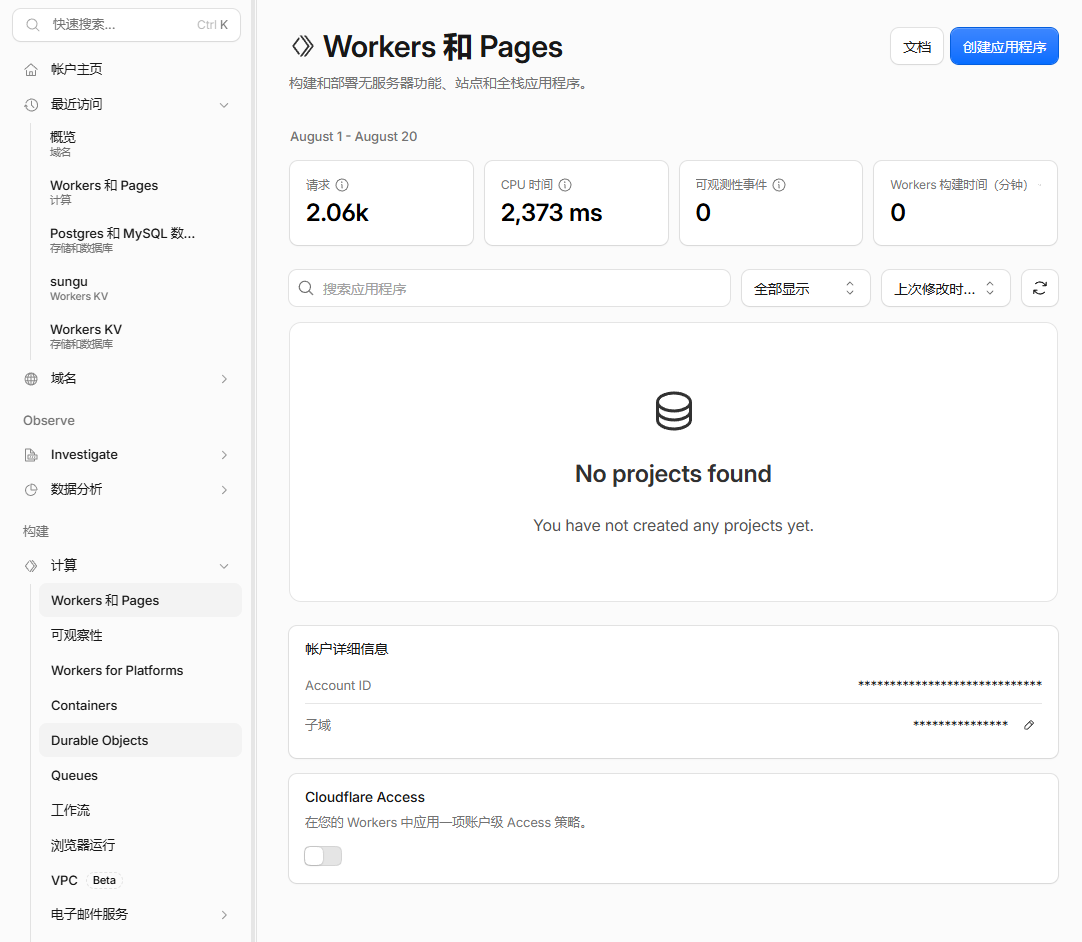The height and width of the screenshot is (942, 1082).
Task: Click the masked Account ID value
Action: (950, 685)
